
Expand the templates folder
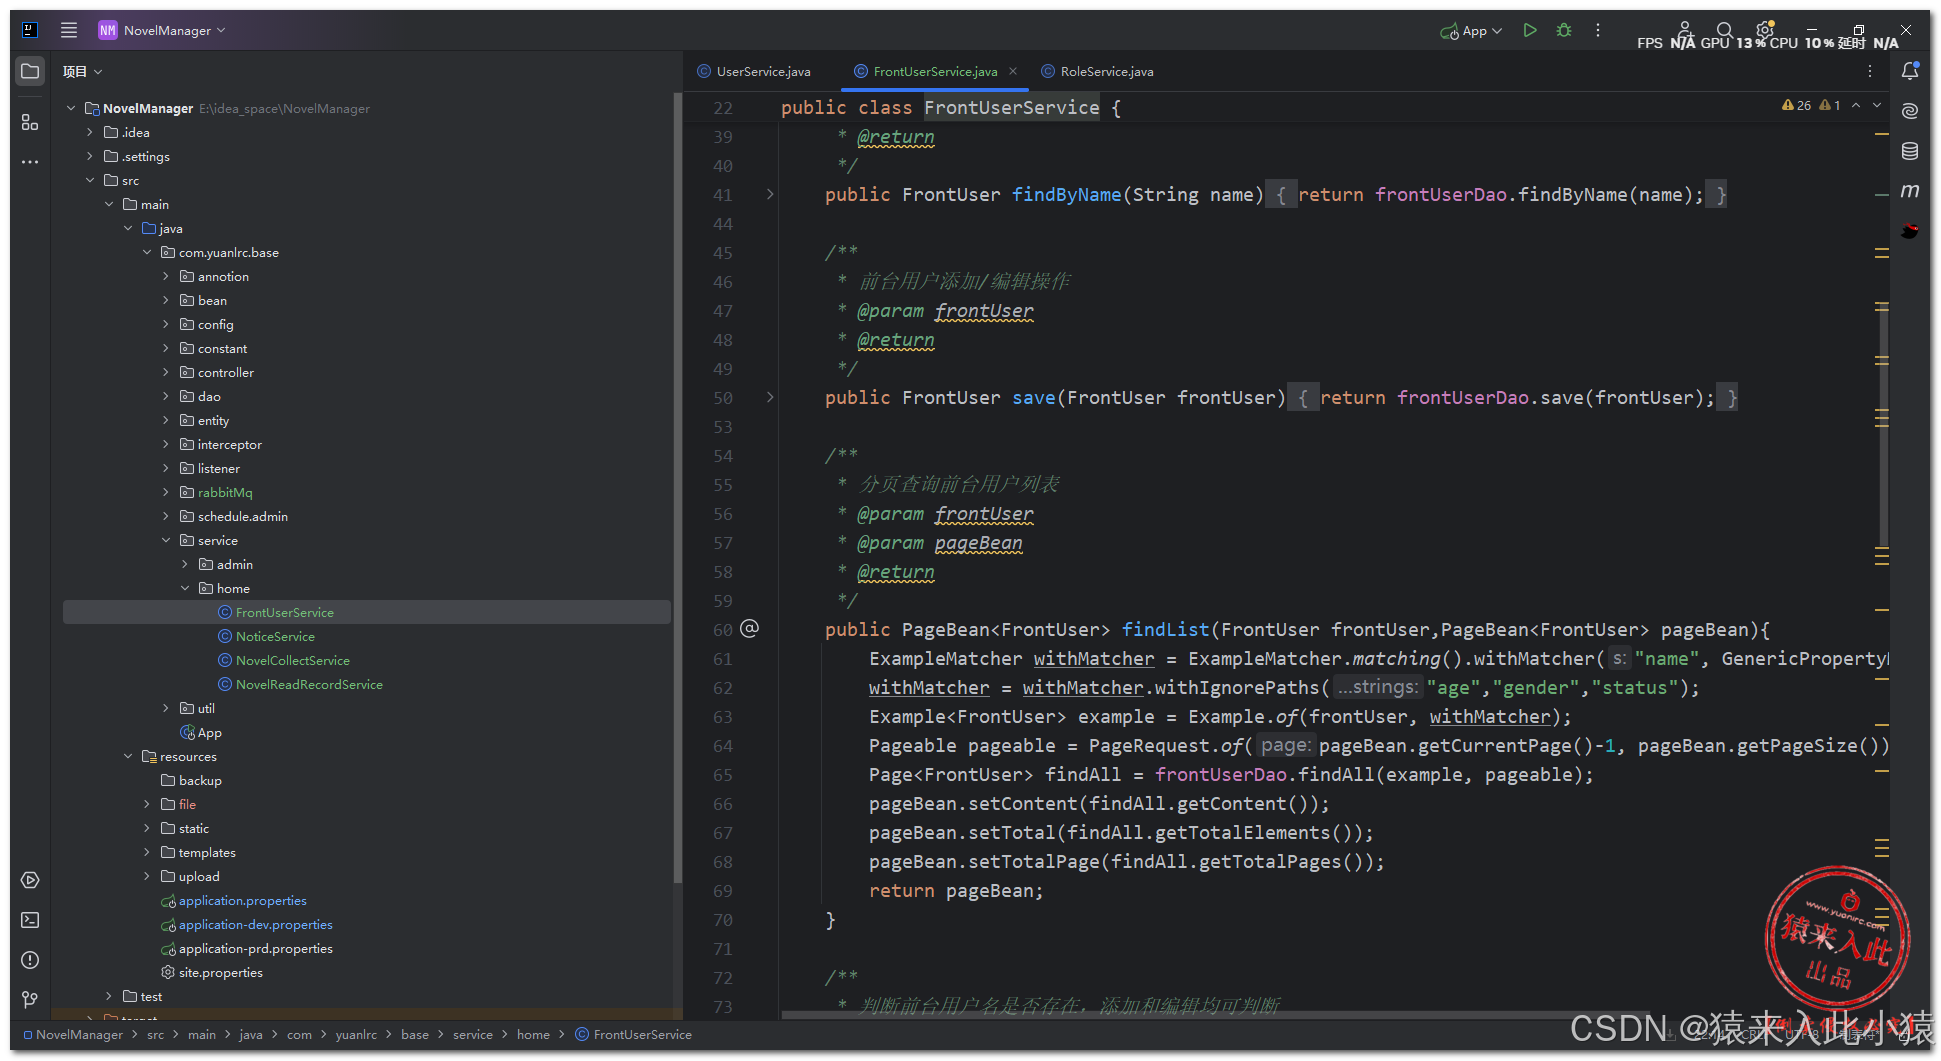click(x=147, y=852)
